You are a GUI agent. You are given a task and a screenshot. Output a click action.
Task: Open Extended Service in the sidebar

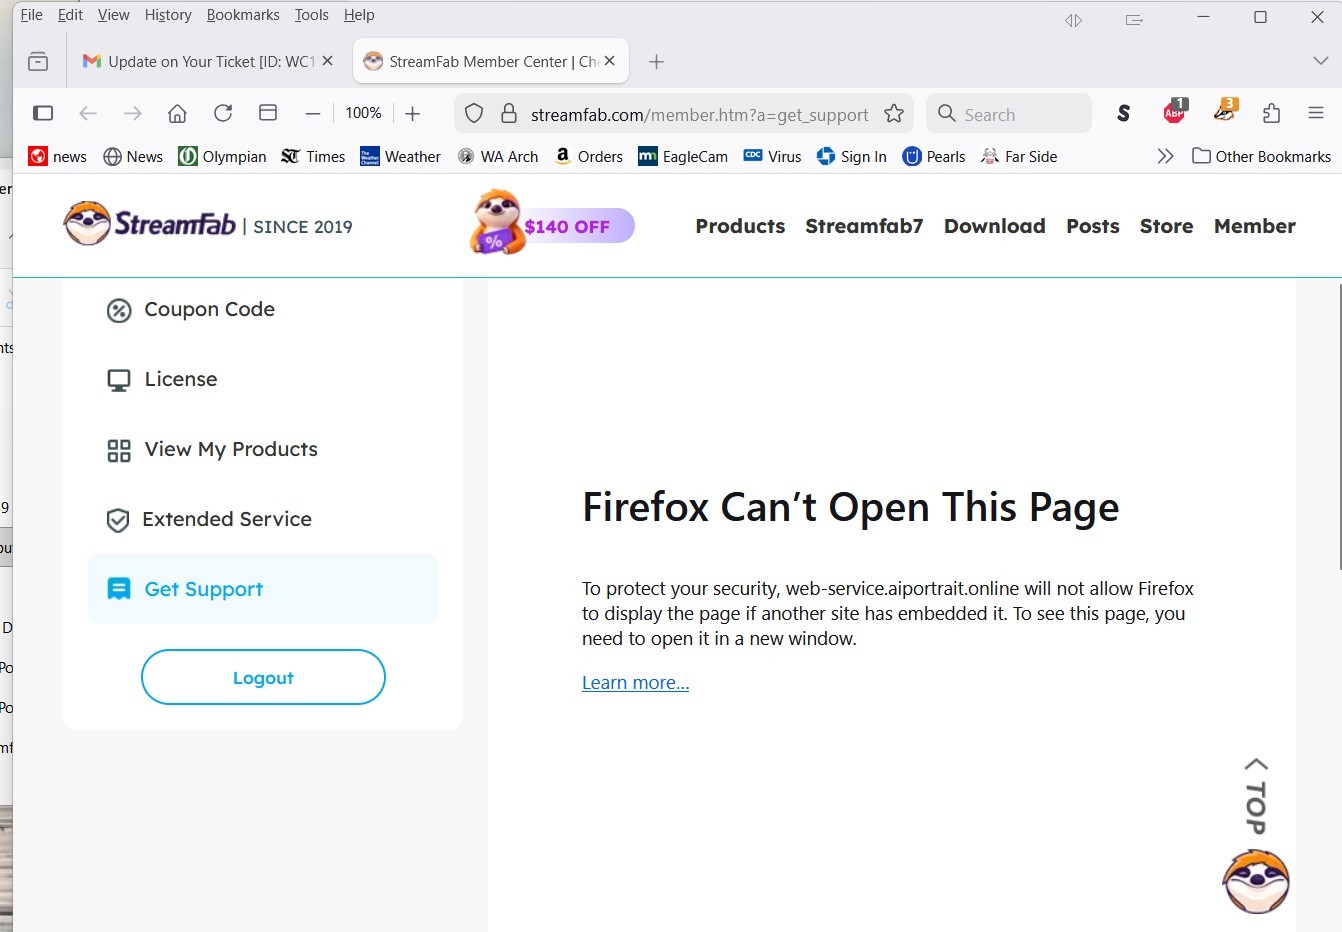tap(263, 520)
